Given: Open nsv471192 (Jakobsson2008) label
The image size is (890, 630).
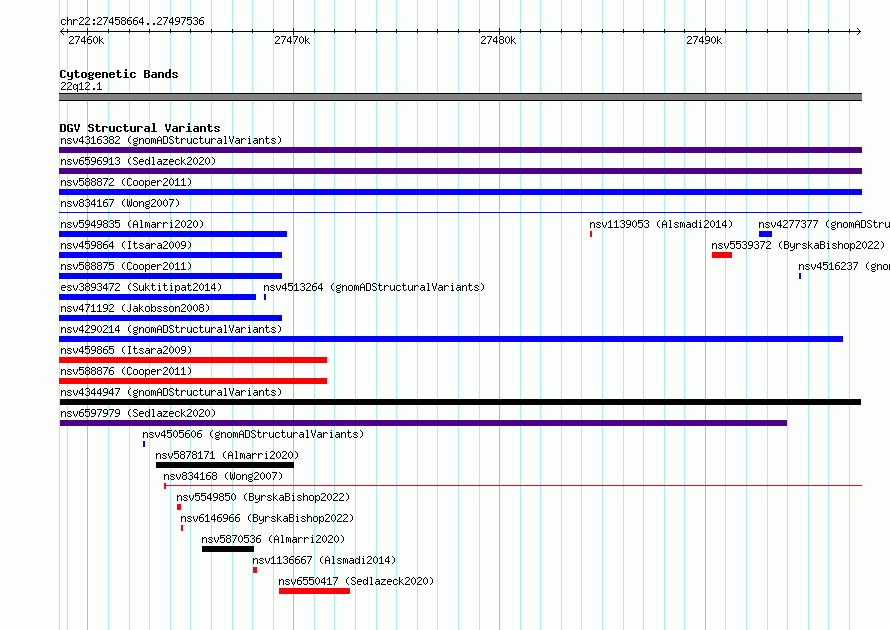Looking at the screenshot, I should (x=135, y=308).
